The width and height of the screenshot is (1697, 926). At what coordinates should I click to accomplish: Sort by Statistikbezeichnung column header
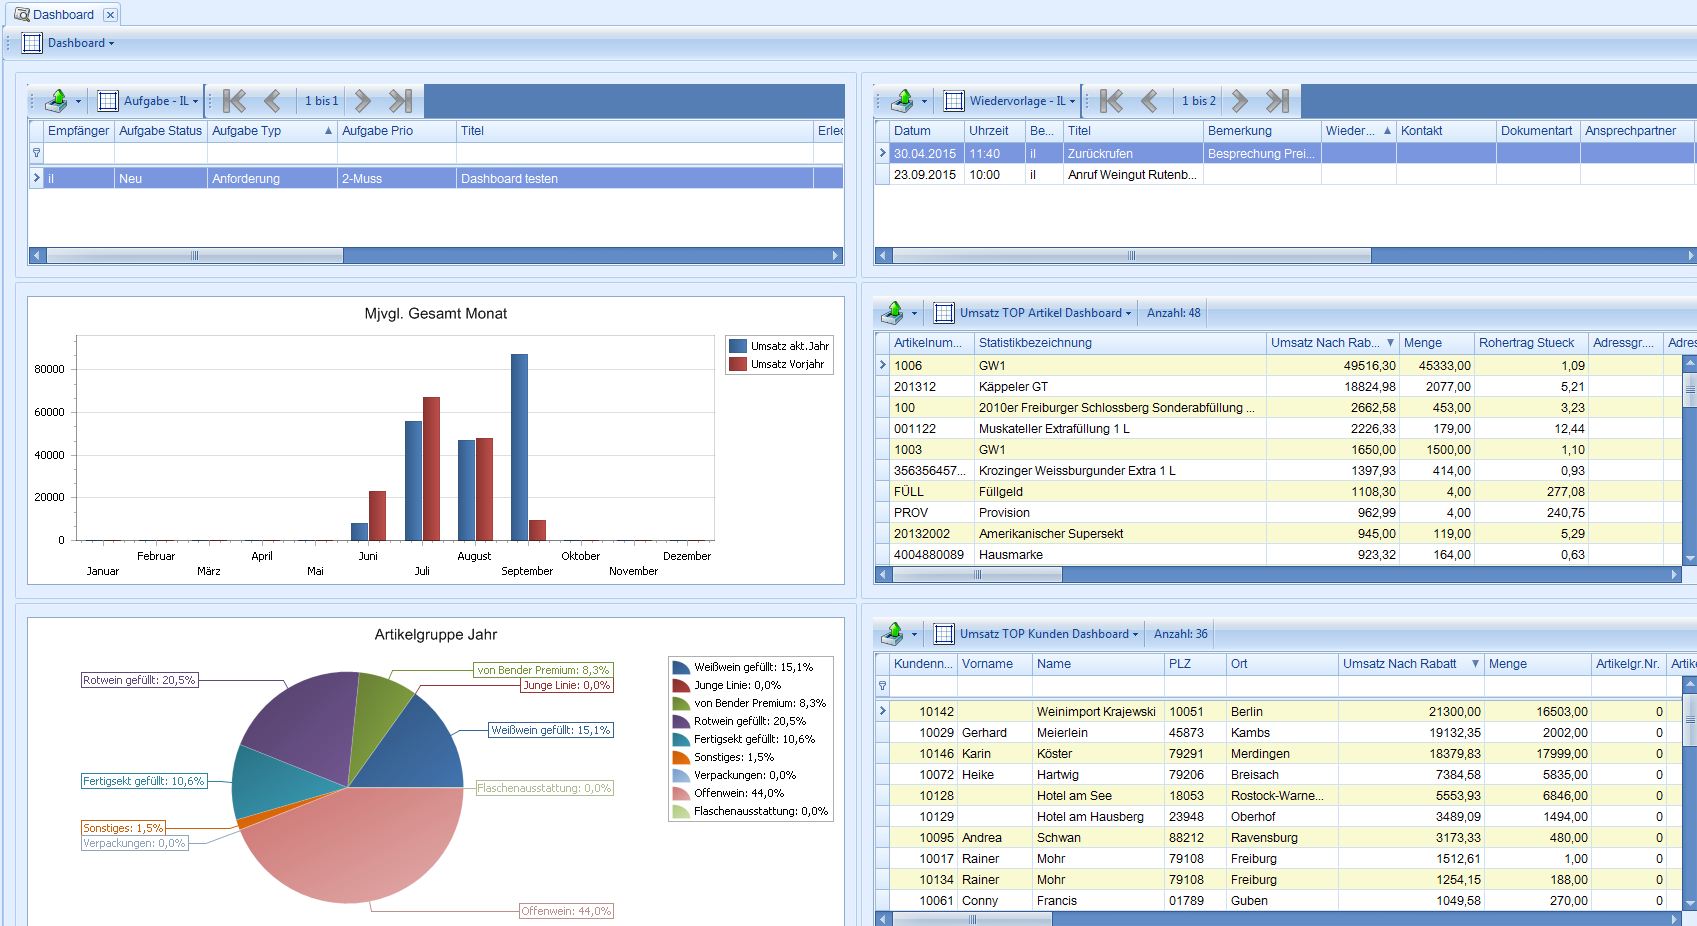coord(1120,343)
